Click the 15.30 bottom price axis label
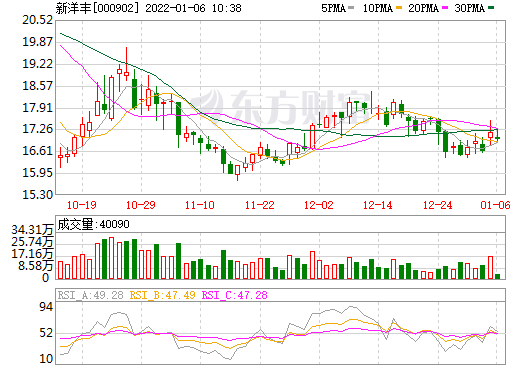Image resolution: width=520 pixels, height=365 pixels. pyautogui.click(x=37, y=195)
